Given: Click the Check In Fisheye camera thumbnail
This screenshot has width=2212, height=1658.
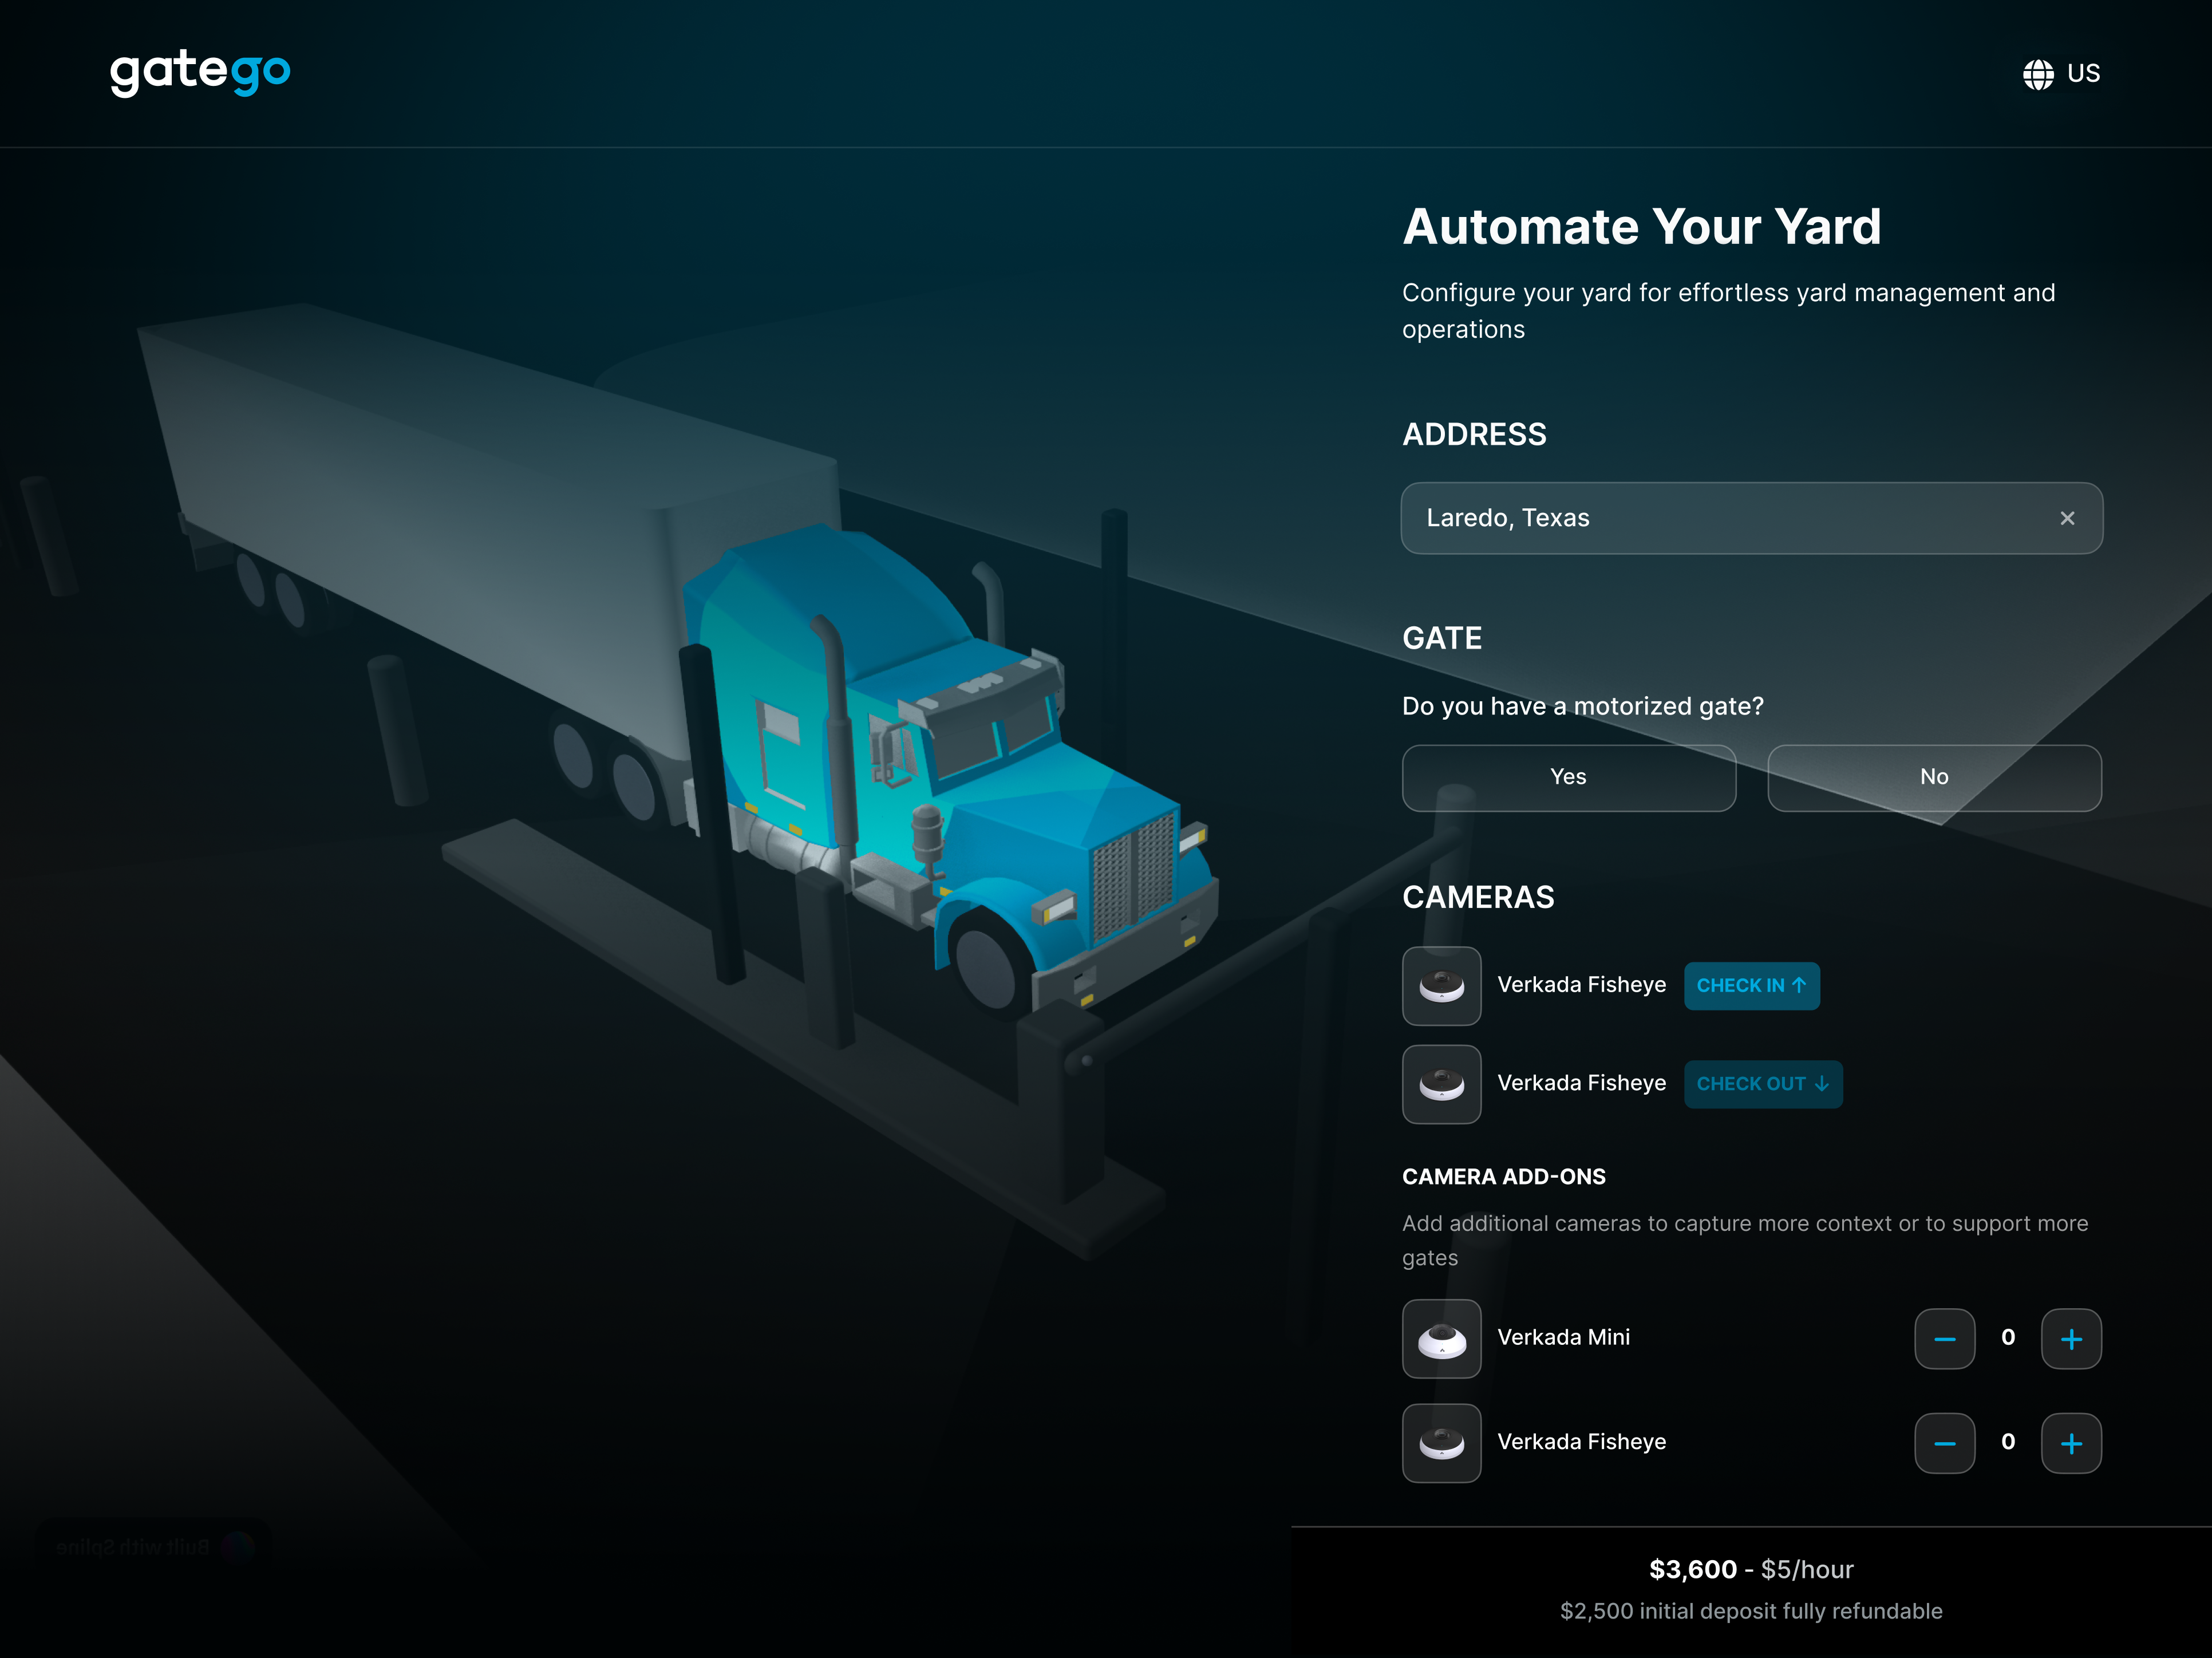Looking at the screenshot, I should (x=1441, y=986).
